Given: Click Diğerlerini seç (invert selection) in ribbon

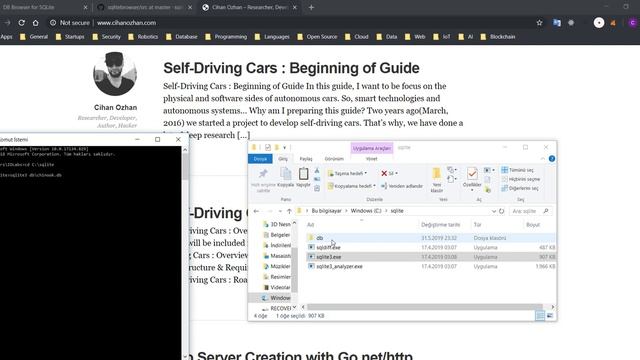Looking at the screenshot, I should click(520, 188).
